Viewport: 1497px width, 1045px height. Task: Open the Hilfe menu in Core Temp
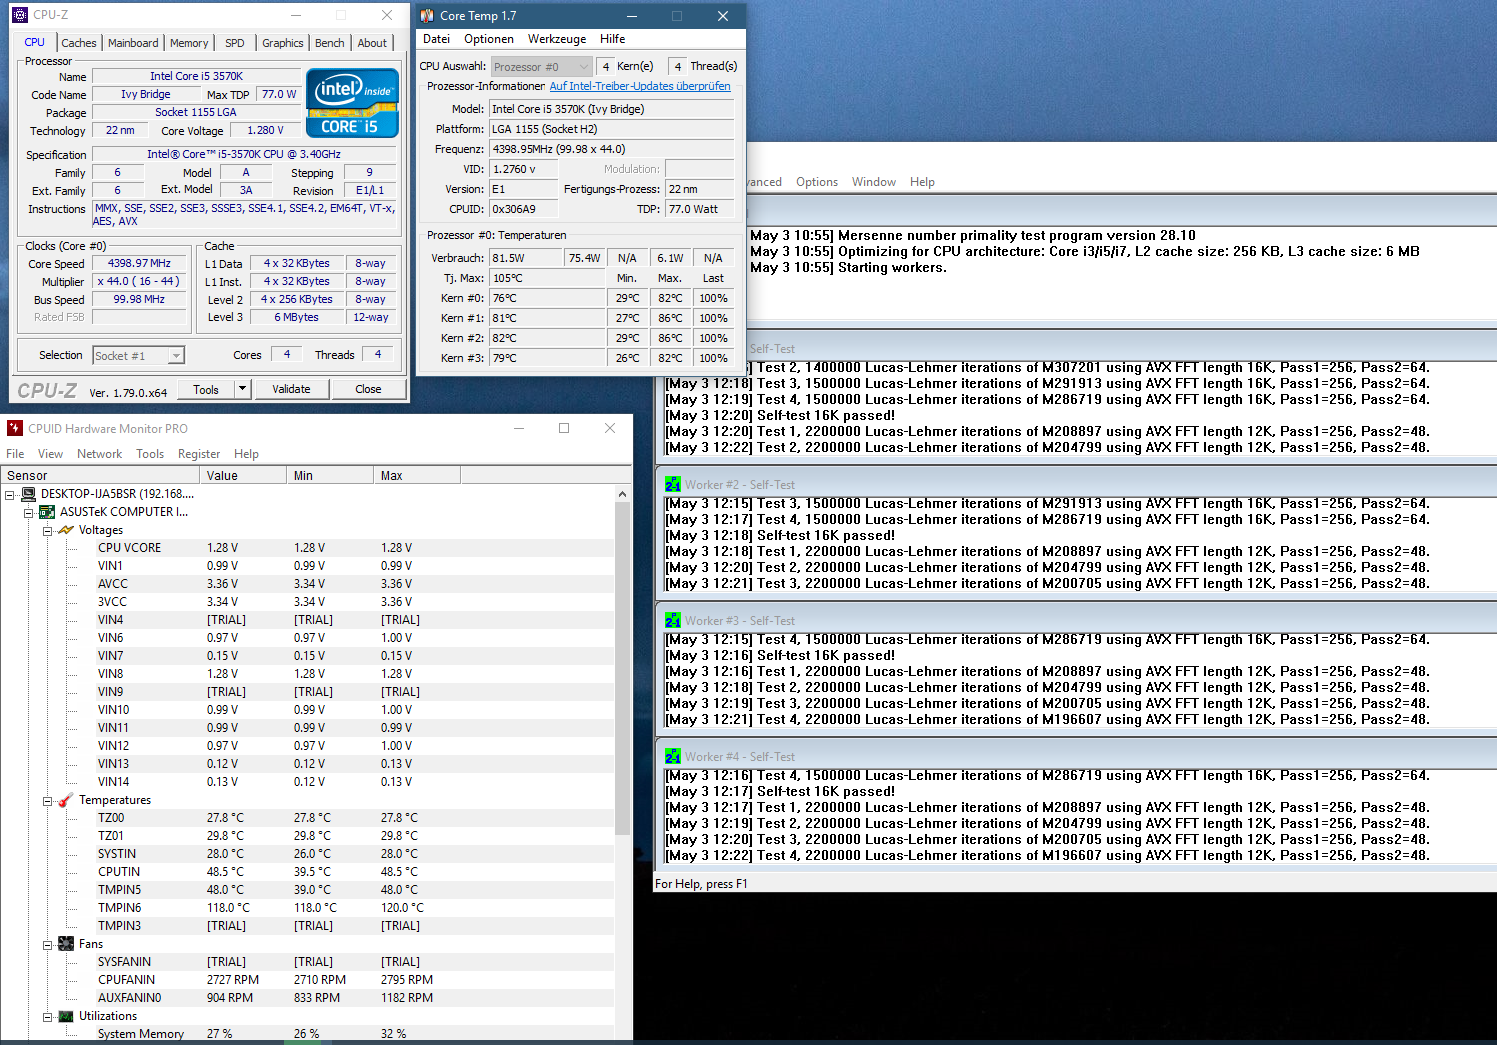point(613,39)
